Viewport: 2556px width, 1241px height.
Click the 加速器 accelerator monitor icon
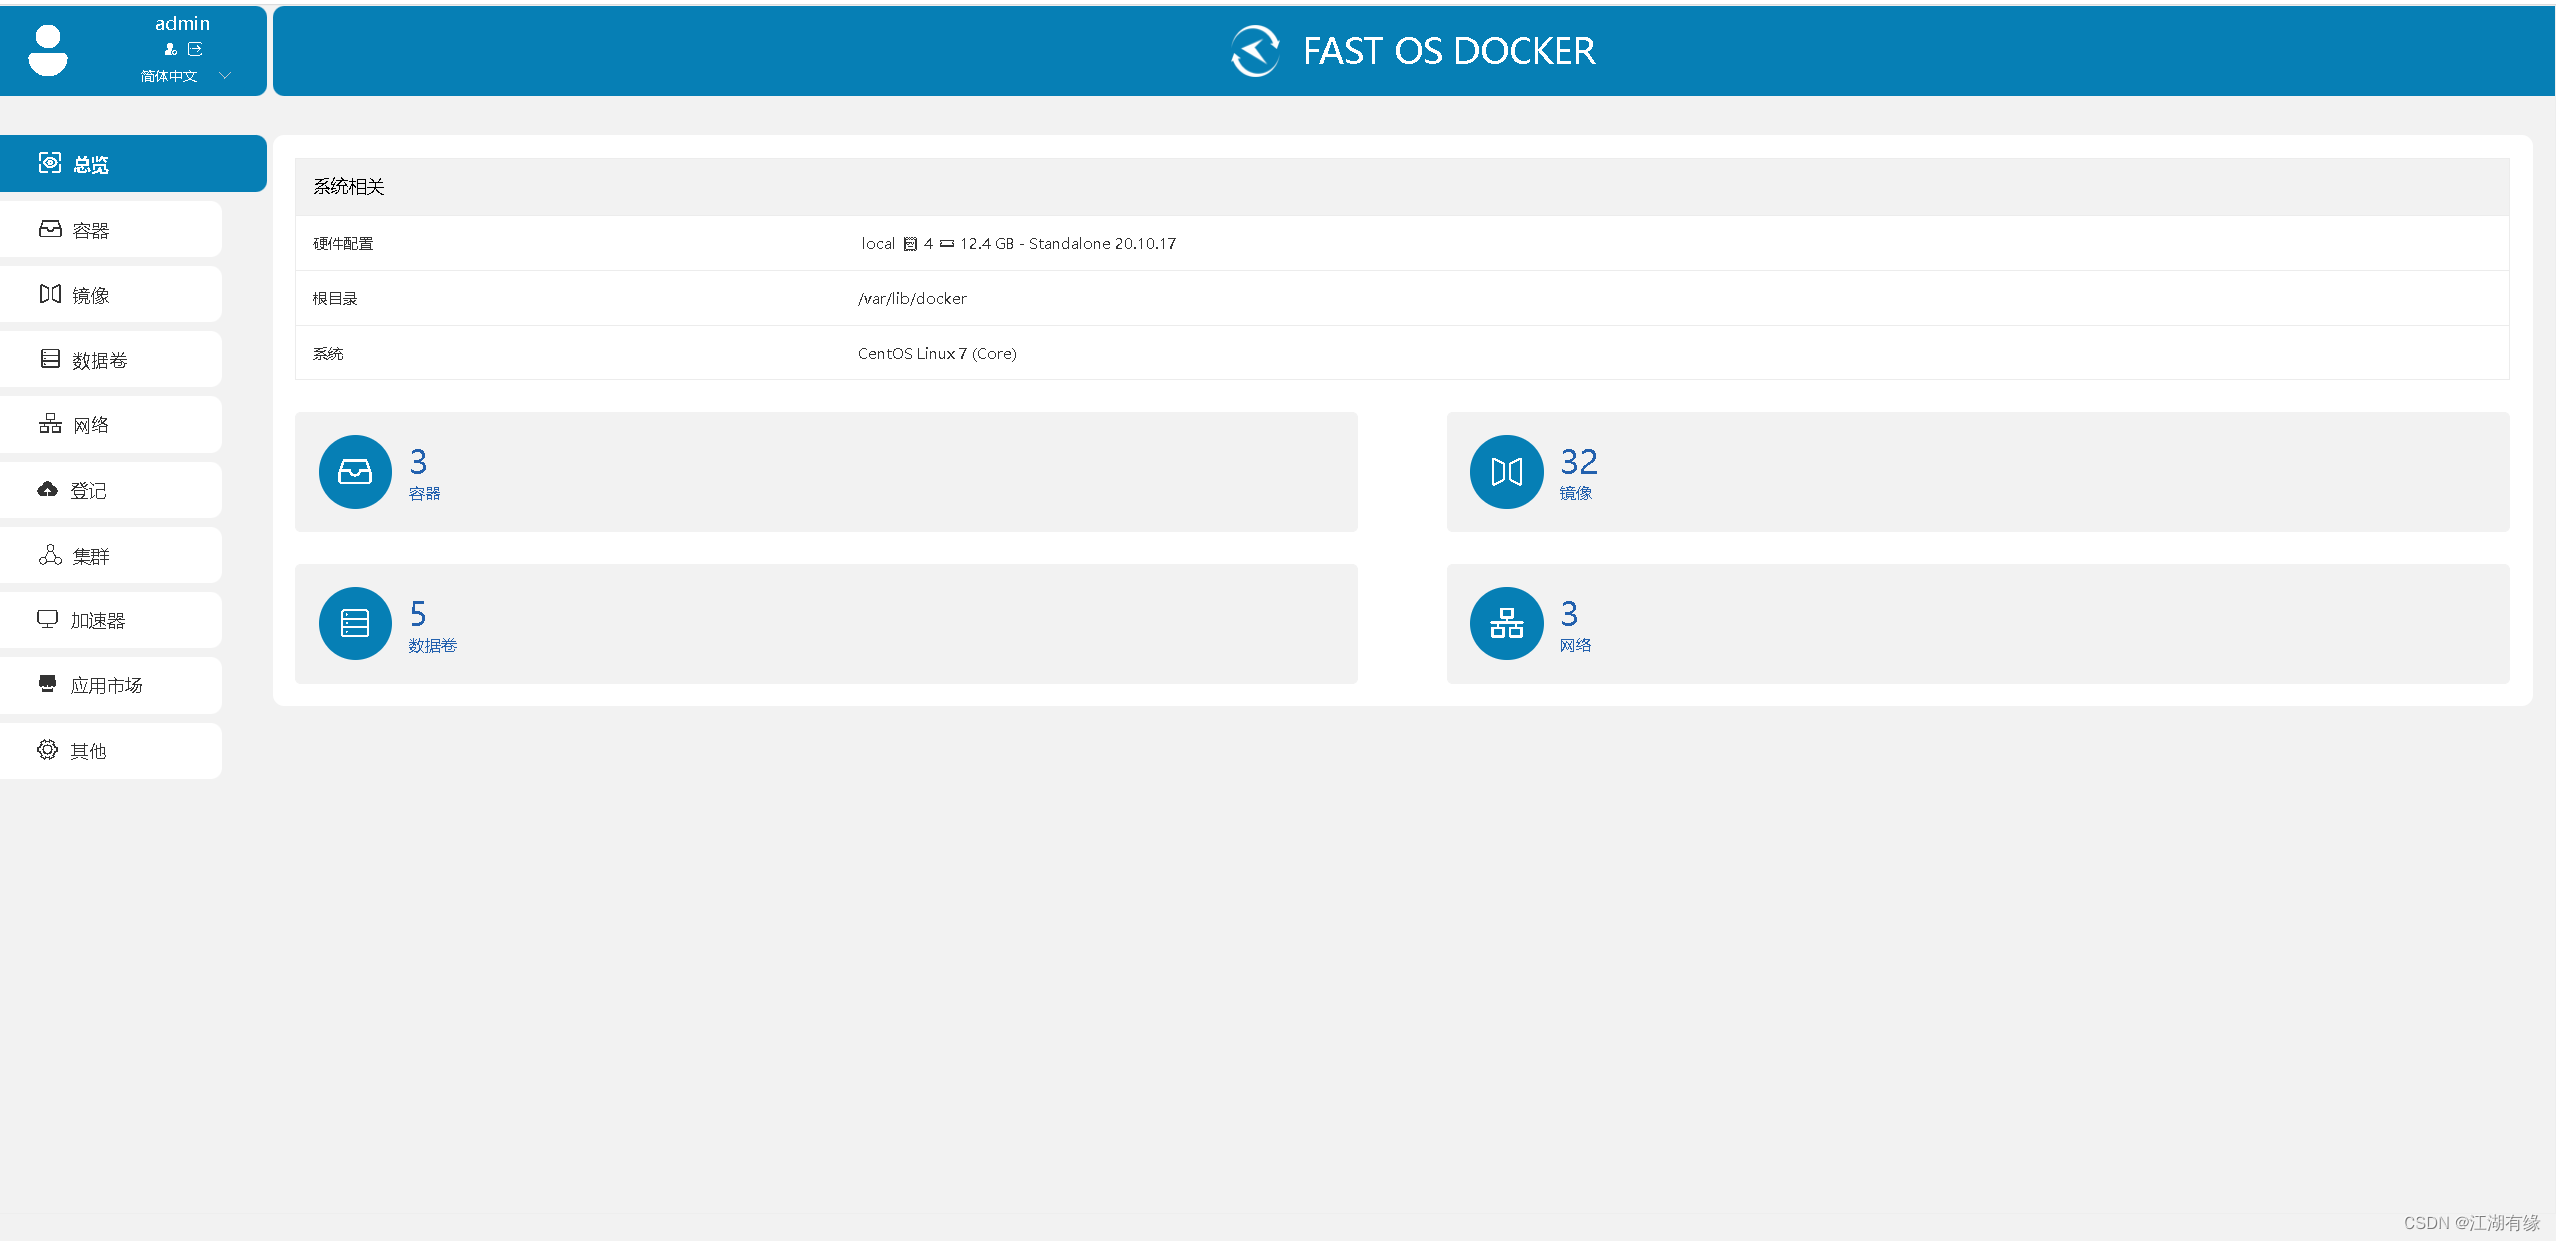(x=47, y=619)
